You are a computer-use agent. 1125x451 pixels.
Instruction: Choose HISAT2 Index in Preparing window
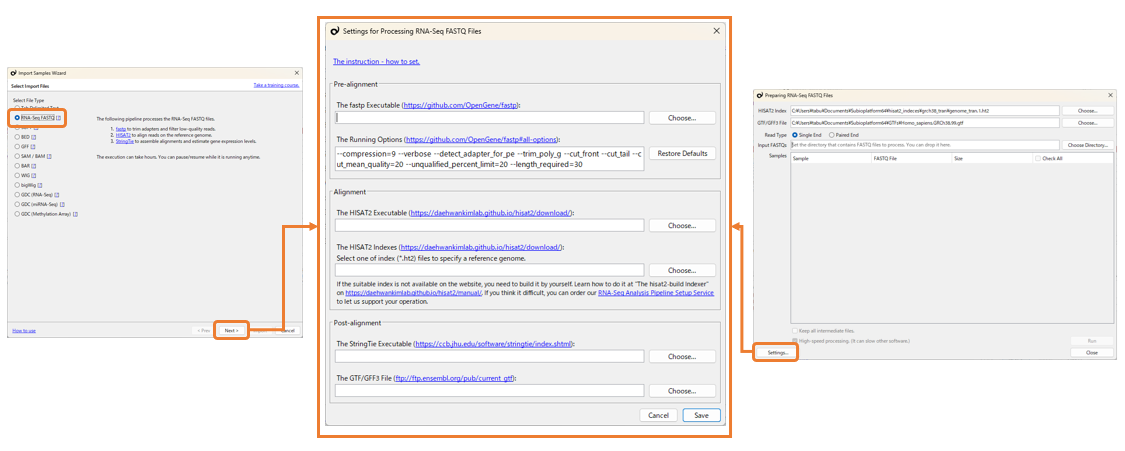1088,110
